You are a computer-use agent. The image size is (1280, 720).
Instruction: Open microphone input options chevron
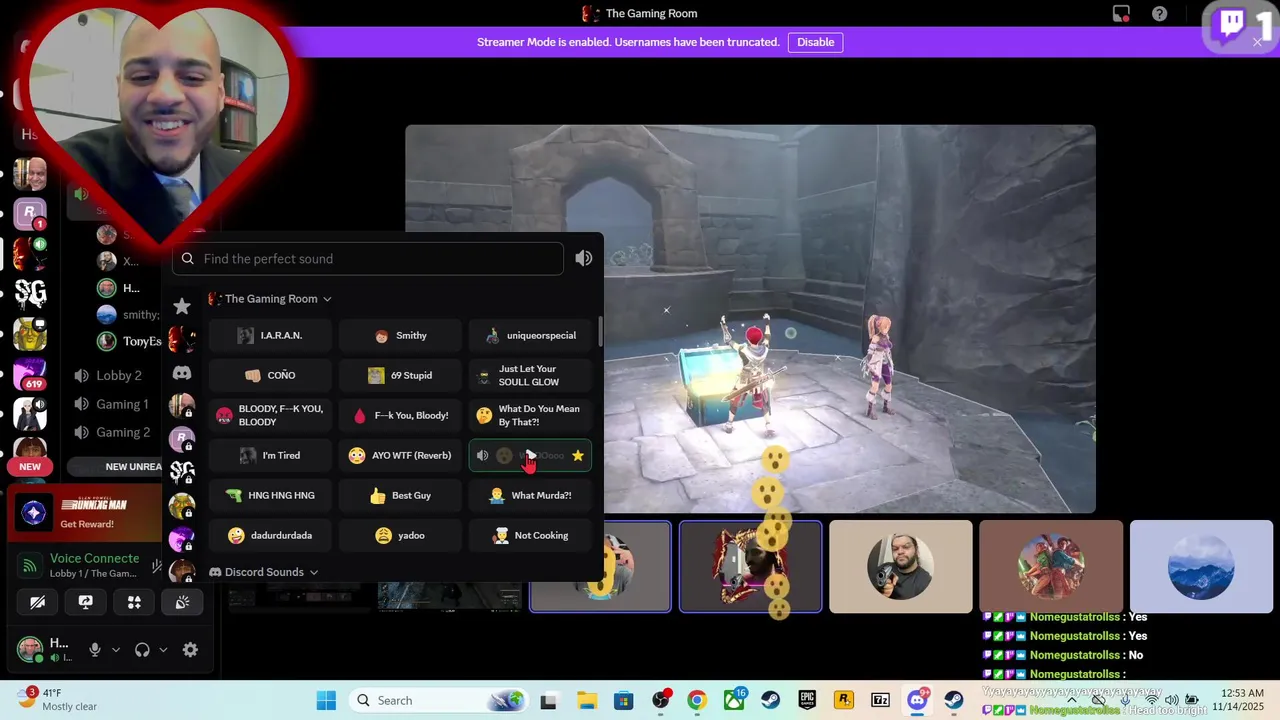[x=116, y=650]
